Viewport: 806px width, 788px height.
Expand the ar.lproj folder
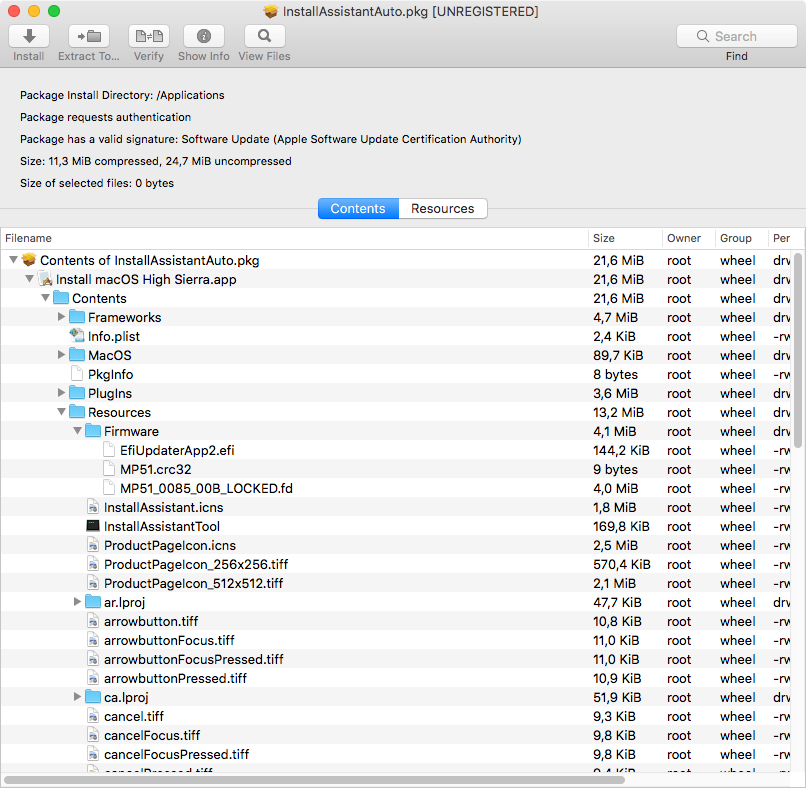[x=78, y=602]
